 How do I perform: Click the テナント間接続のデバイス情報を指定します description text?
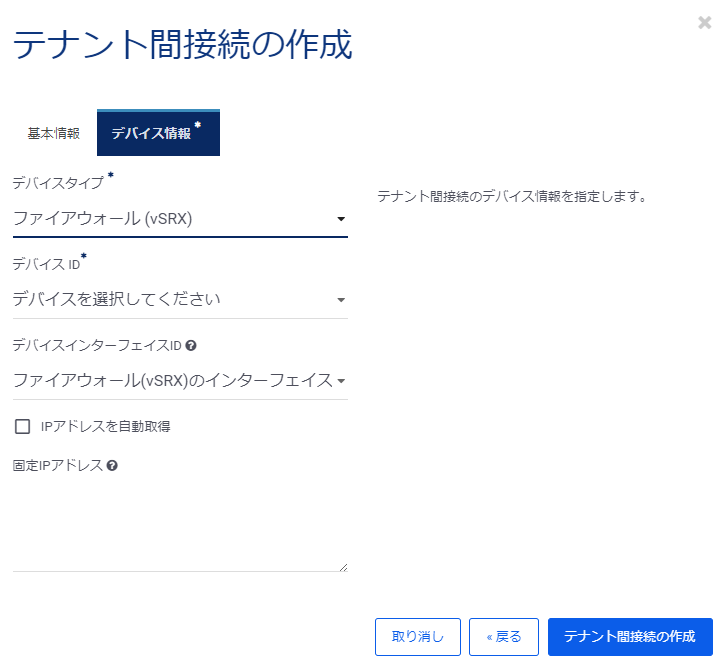pos(513,197)
